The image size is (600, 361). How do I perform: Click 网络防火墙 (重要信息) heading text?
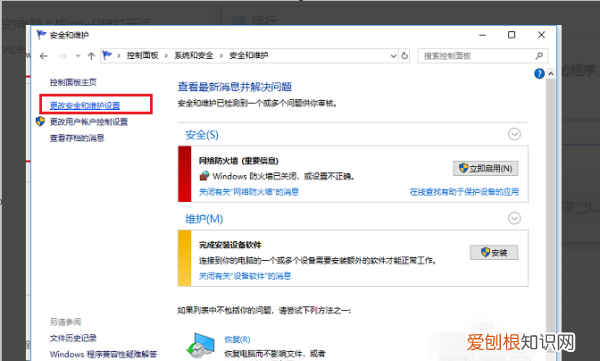coord(238,161)
